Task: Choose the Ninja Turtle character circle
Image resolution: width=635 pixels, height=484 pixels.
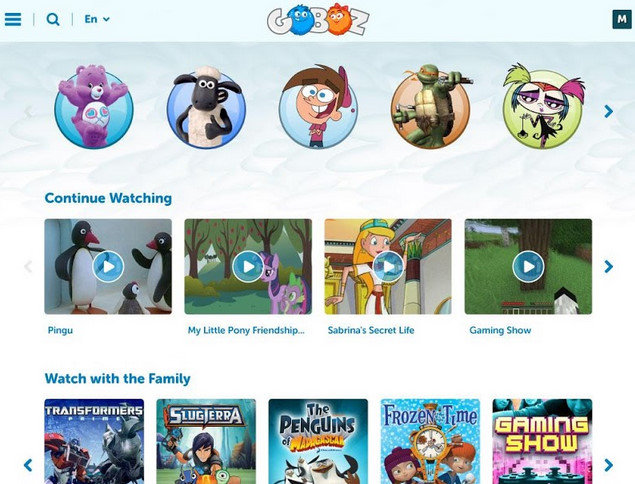Action: (431, 107)
